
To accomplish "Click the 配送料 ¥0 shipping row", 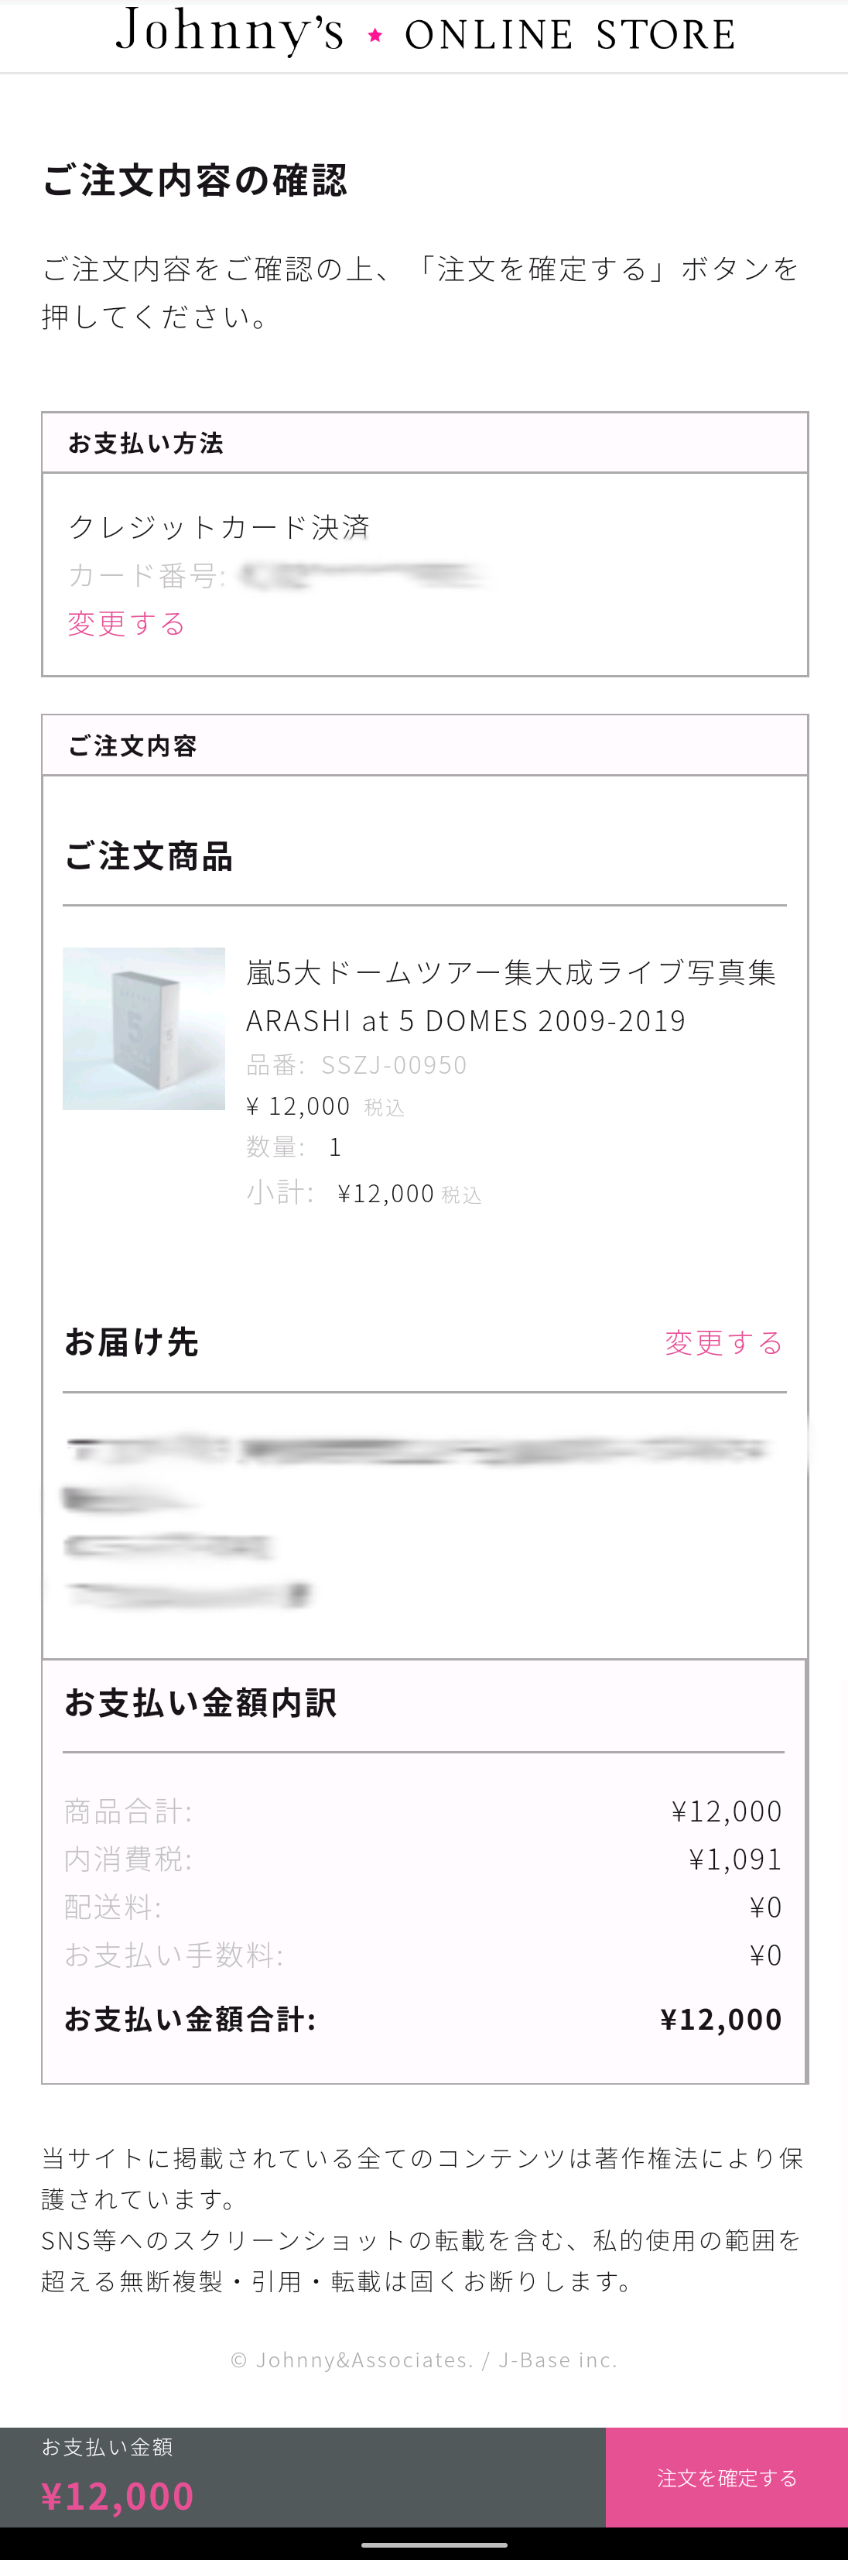I will tap(423, 1907).
